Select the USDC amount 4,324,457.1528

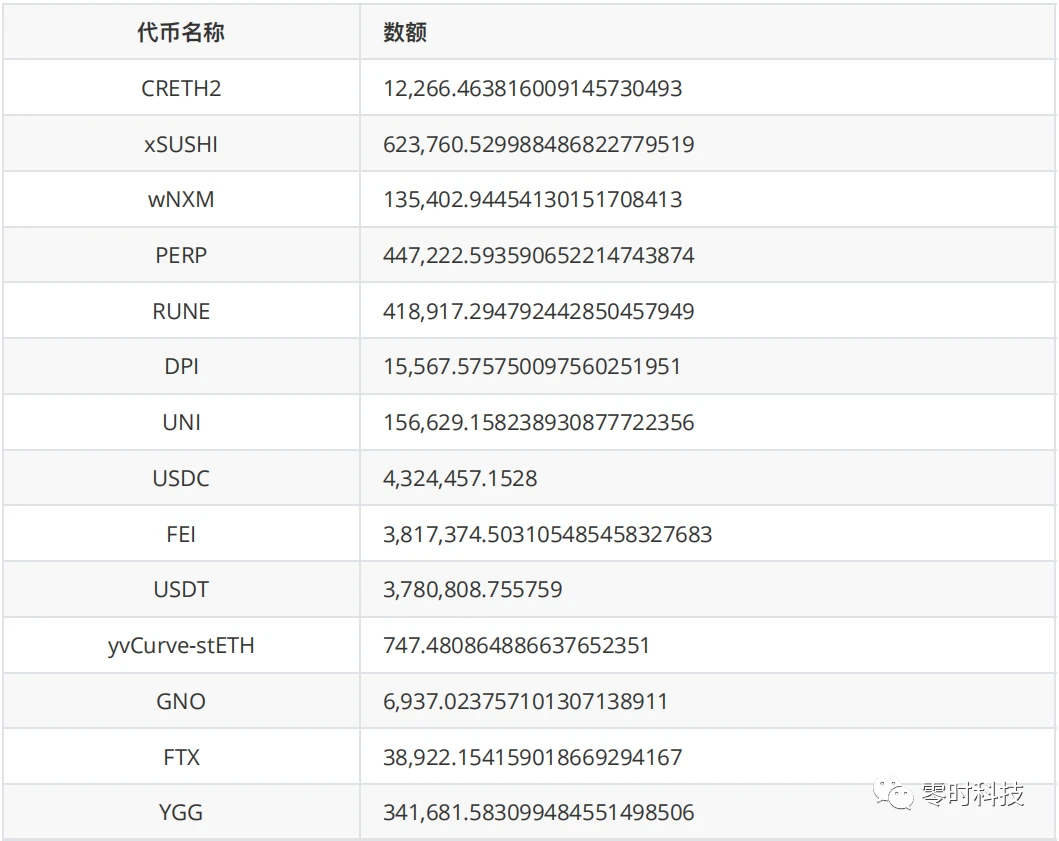[460, 478]
